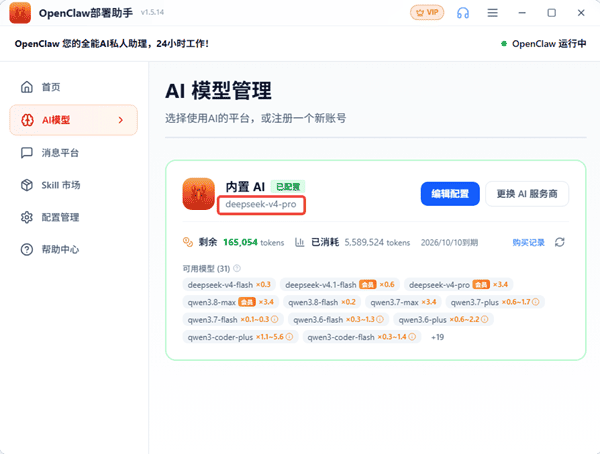This screenshot has height=454, width=600.
Task: Expand the +19 more models list
Action: (437, 337)
